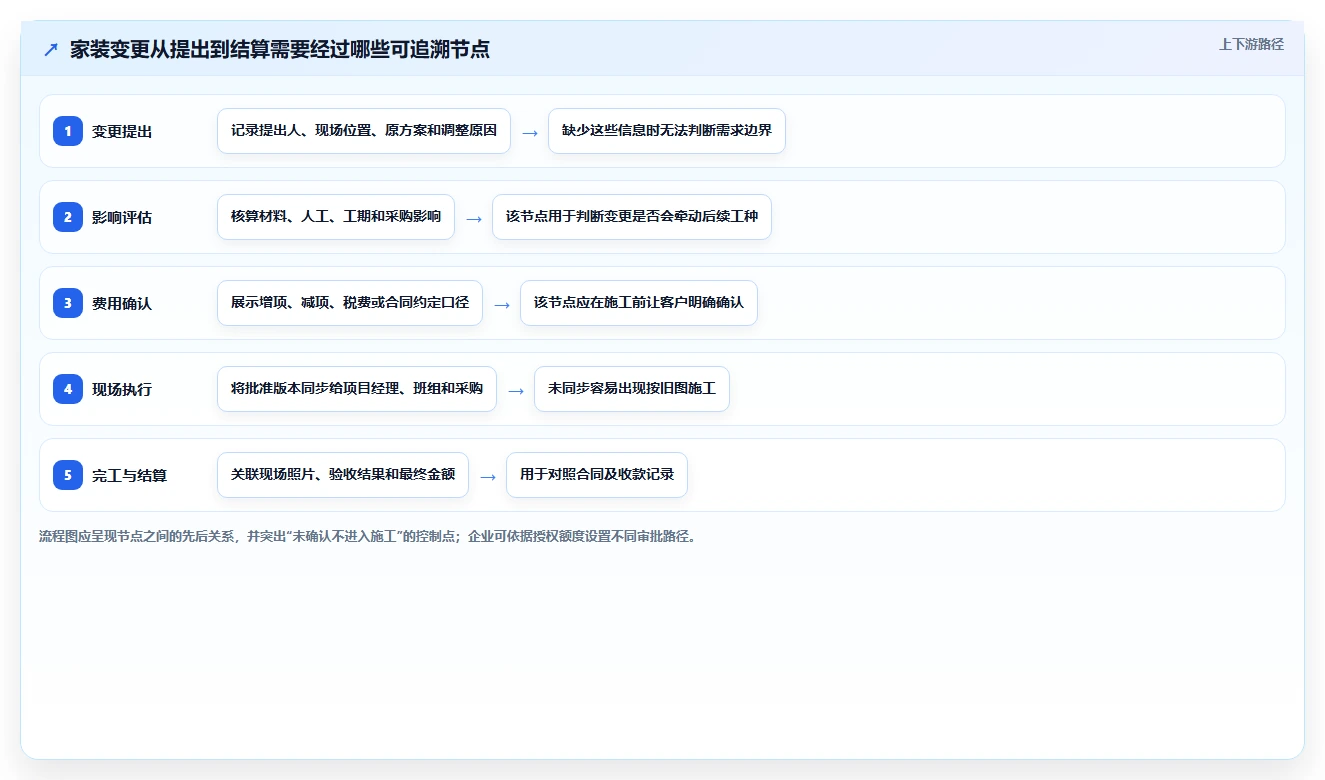Open the 缺少这些信息时无法判断需求边界 card
This screenshot has width=1325, height=780.
click(667, 131)
